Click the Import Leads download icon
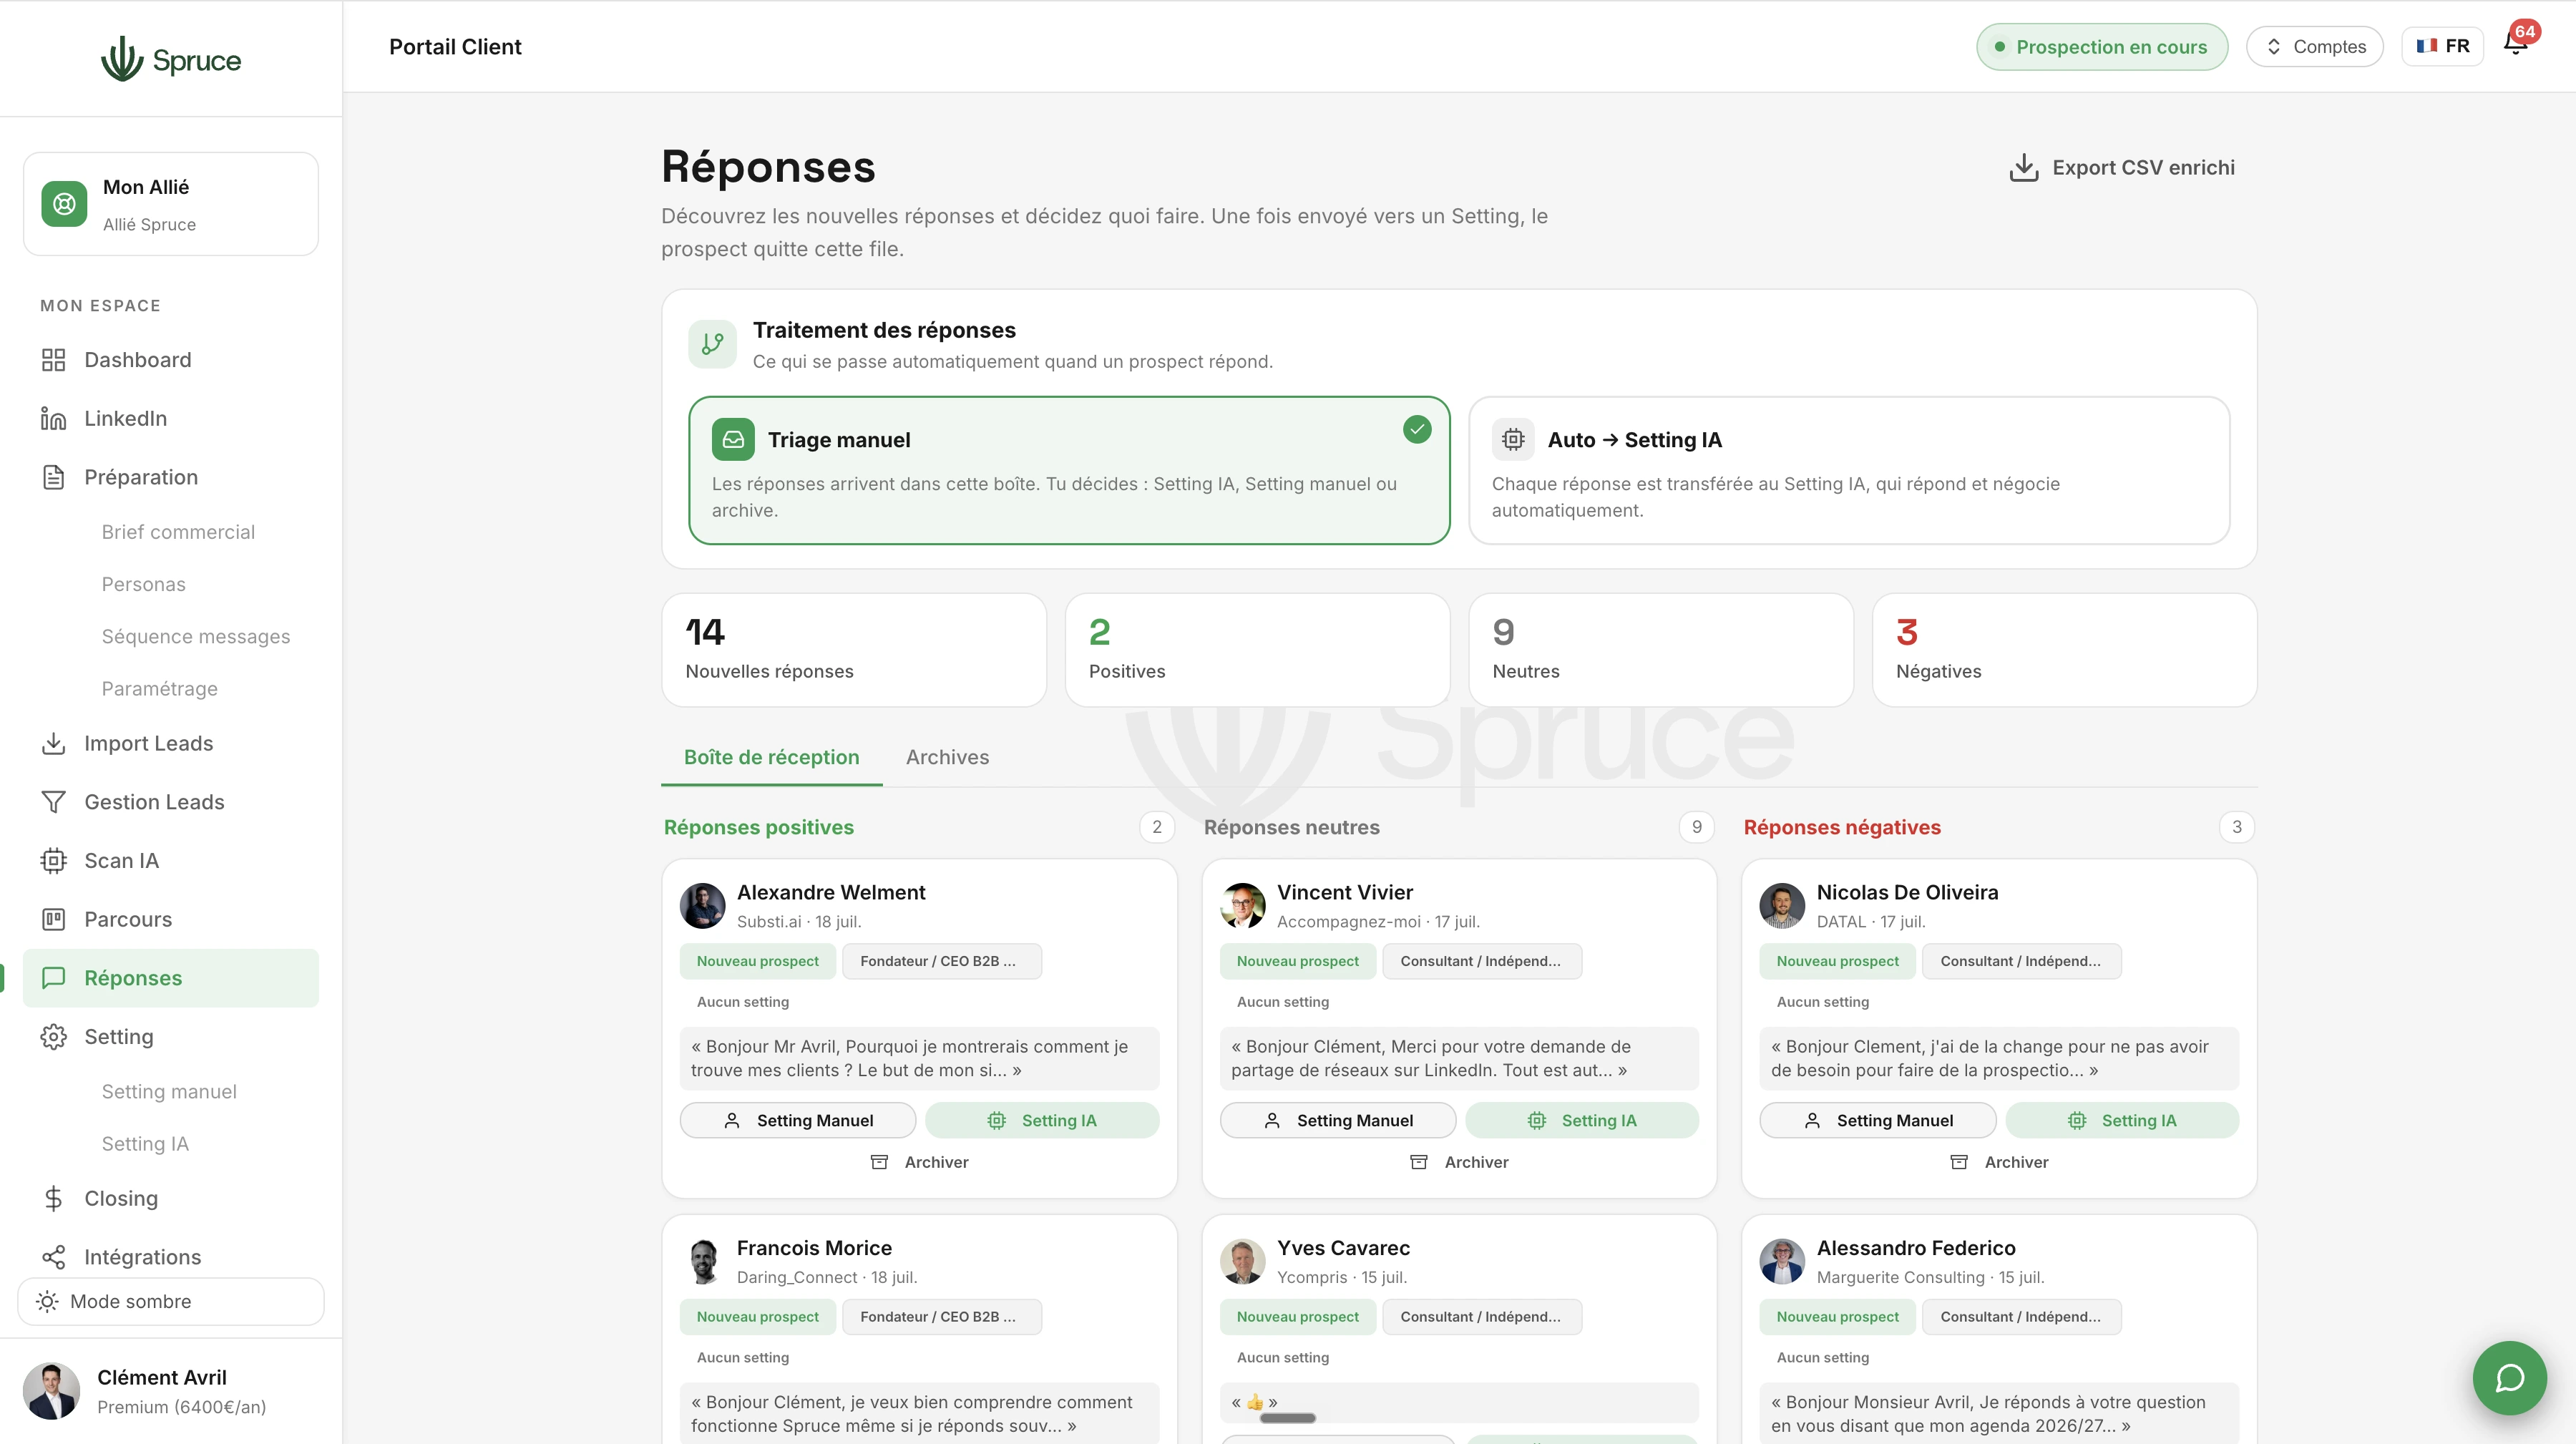Screen dimensions: 2576x1444 54,743
